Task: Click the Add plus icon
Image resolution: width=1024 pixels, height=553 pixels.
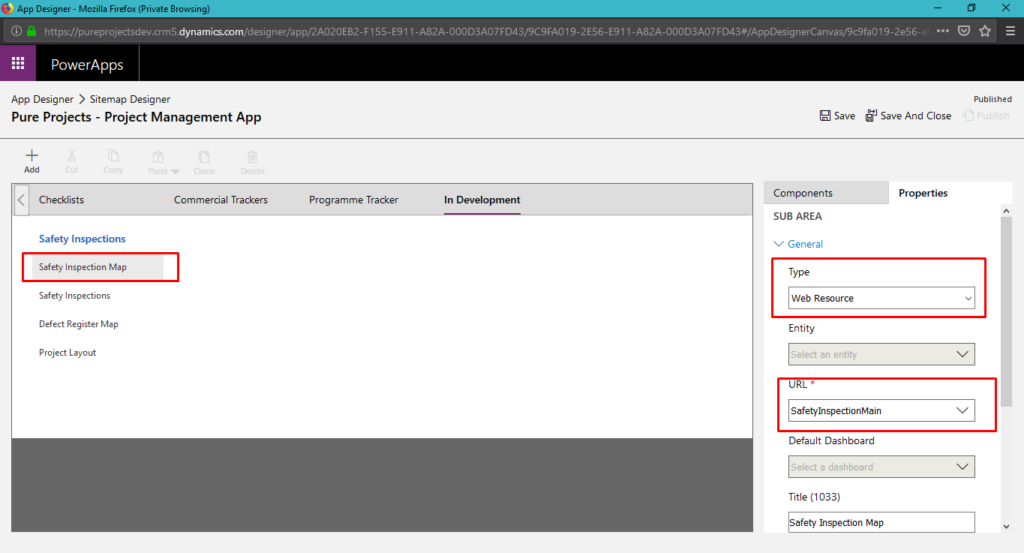Action: (31, 155)
